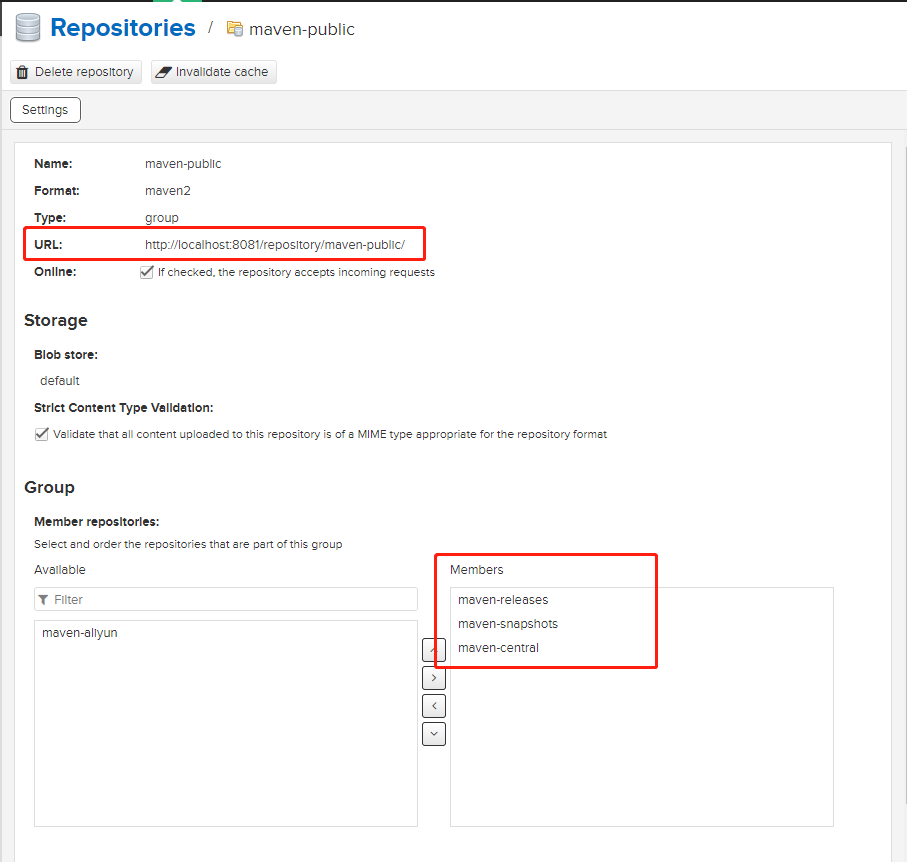Go back to Repositories via breadcrumb heading
The width and height of the screenshot is (907, 862).
click(122, 28)
